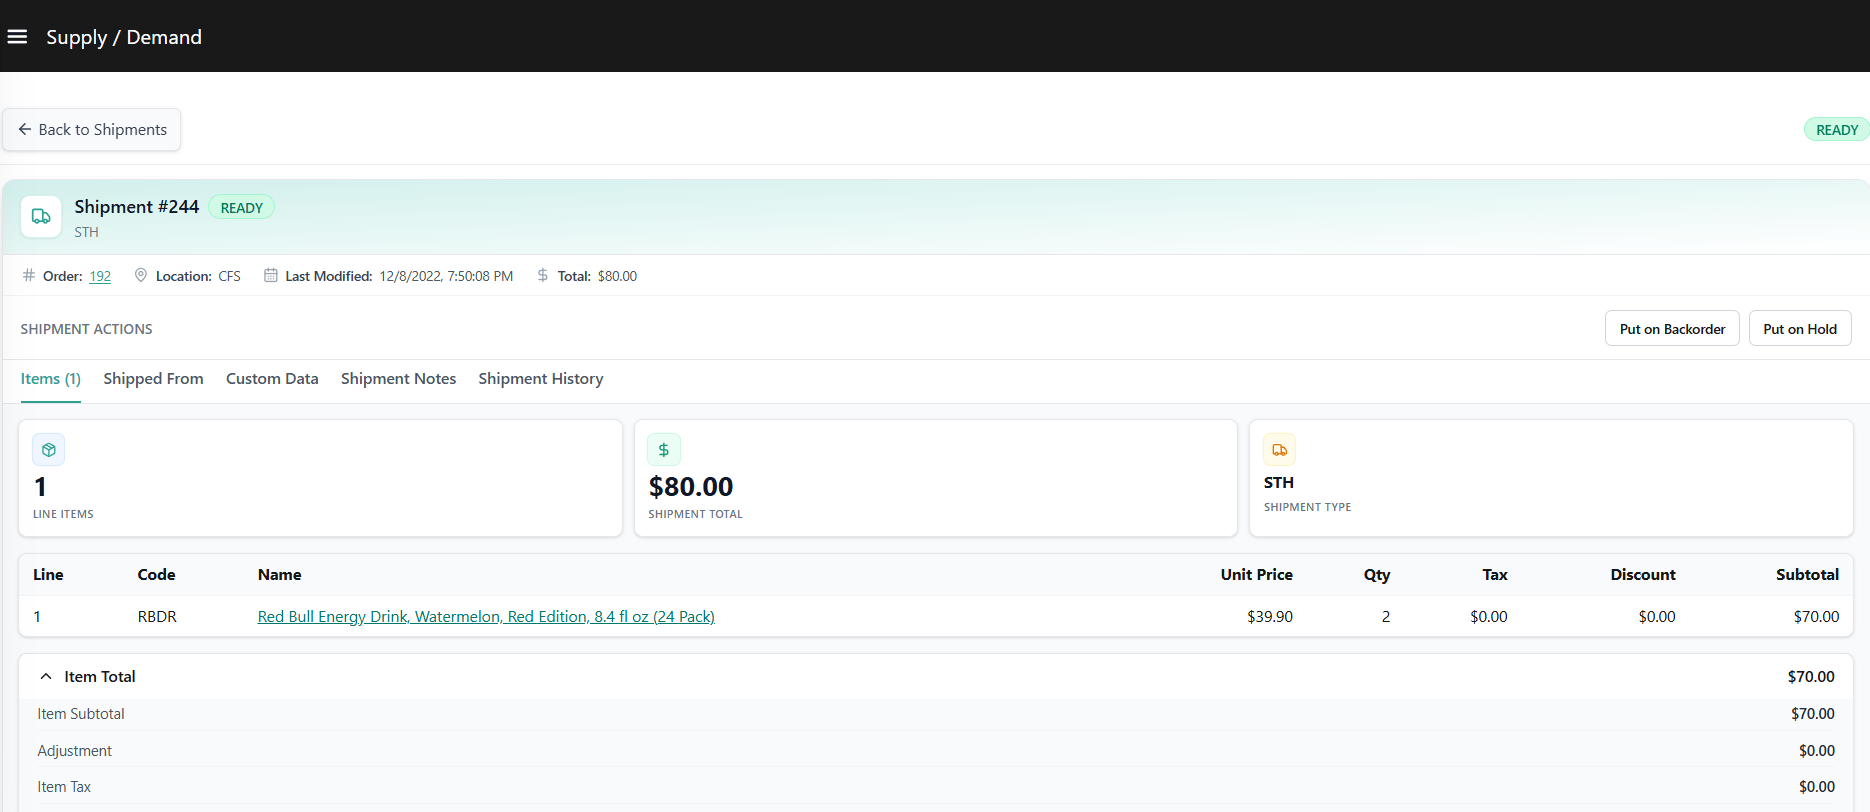Click the Item Tax row label
This screenshot has height=812, width=1870.
point(64,787)
